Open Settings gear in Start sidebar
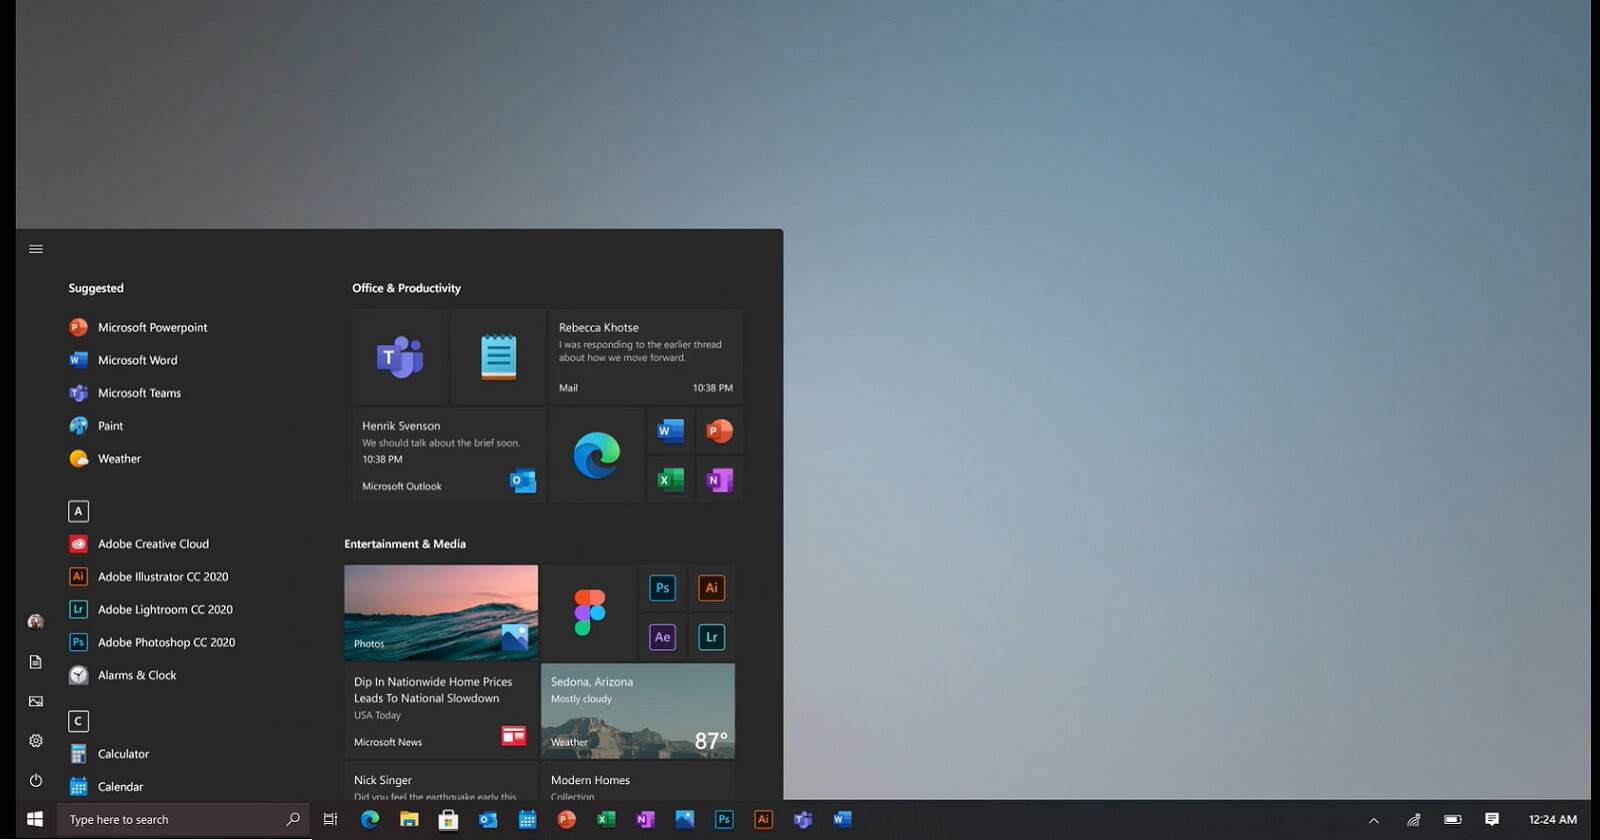Image resolution: width=1600 pixels, height=840 pixels. point(36,741)
